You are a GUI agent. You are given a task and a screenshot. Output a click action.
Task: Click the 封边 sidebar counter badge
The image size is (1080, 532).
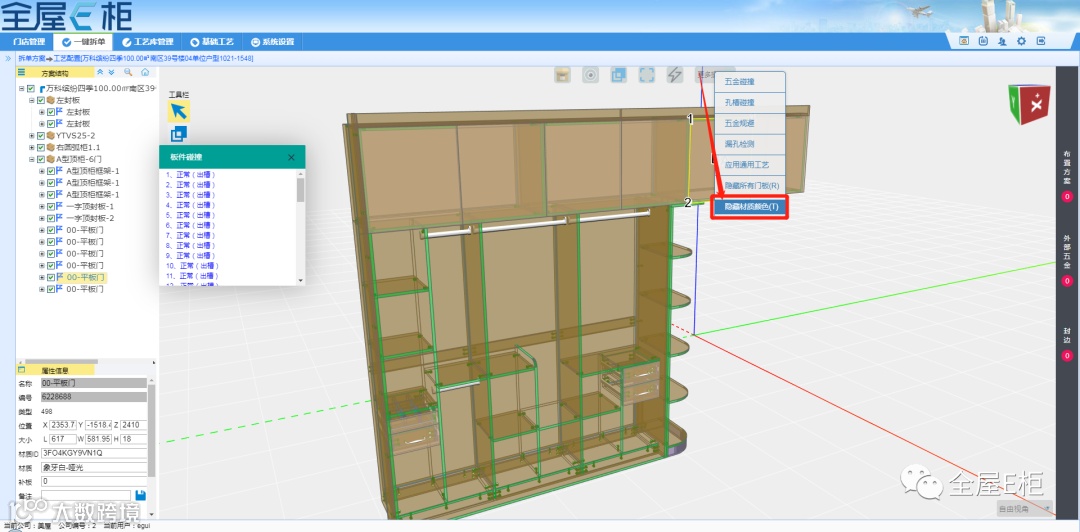[1067, 356]
